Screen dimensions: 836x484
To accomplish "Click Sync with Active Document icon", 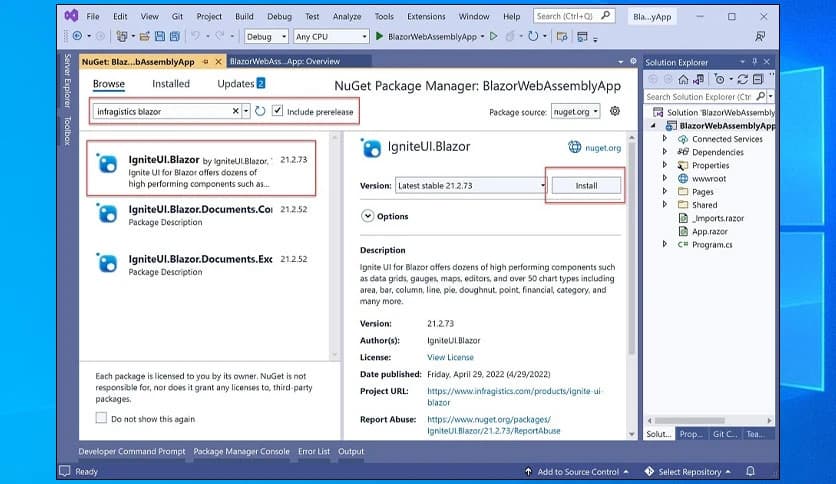I will pos(742,79).
